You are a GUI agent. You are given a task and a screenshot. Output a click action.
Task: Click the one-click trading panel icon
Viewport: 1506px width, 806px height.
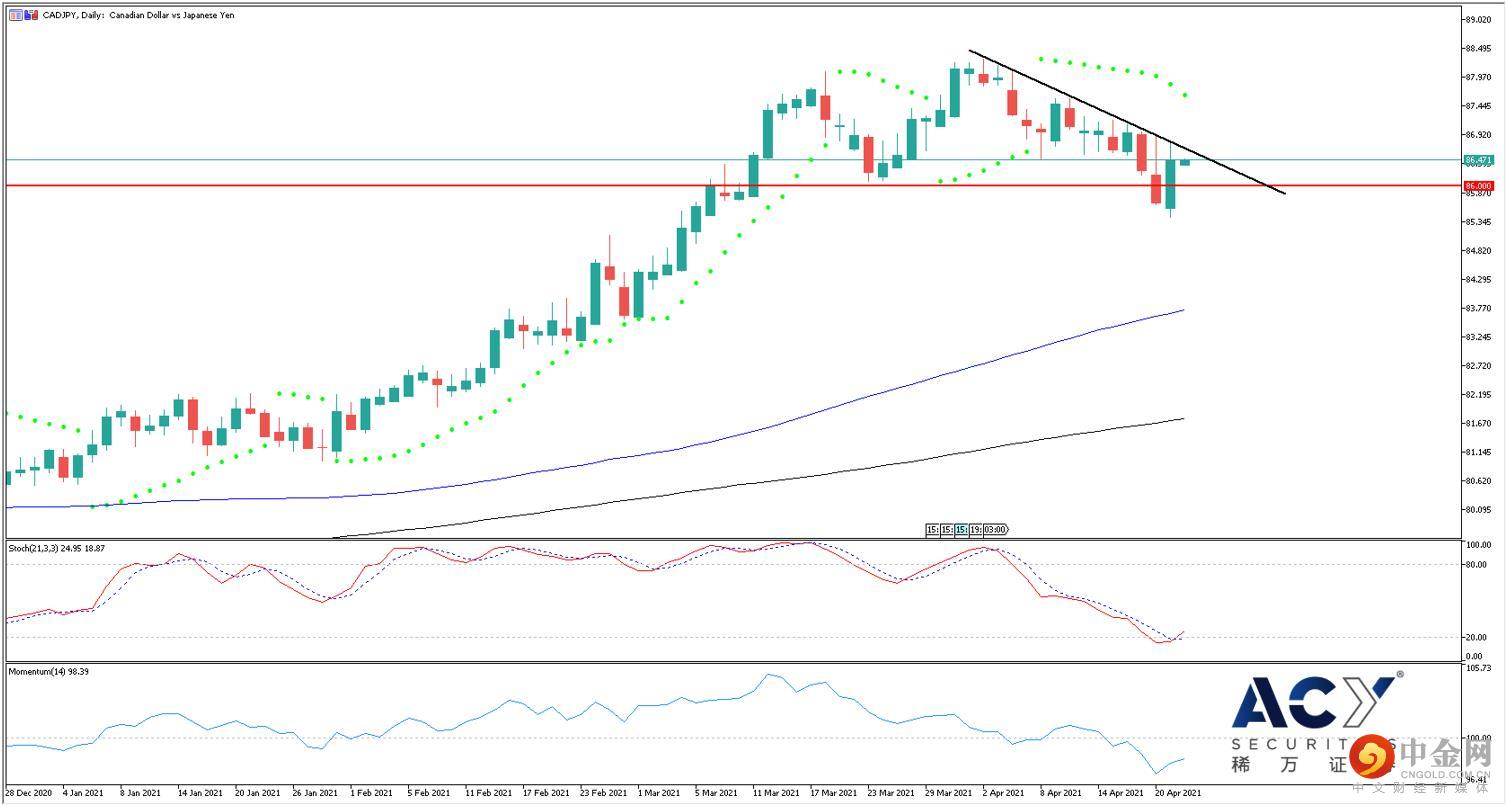[x=16, y=15]
